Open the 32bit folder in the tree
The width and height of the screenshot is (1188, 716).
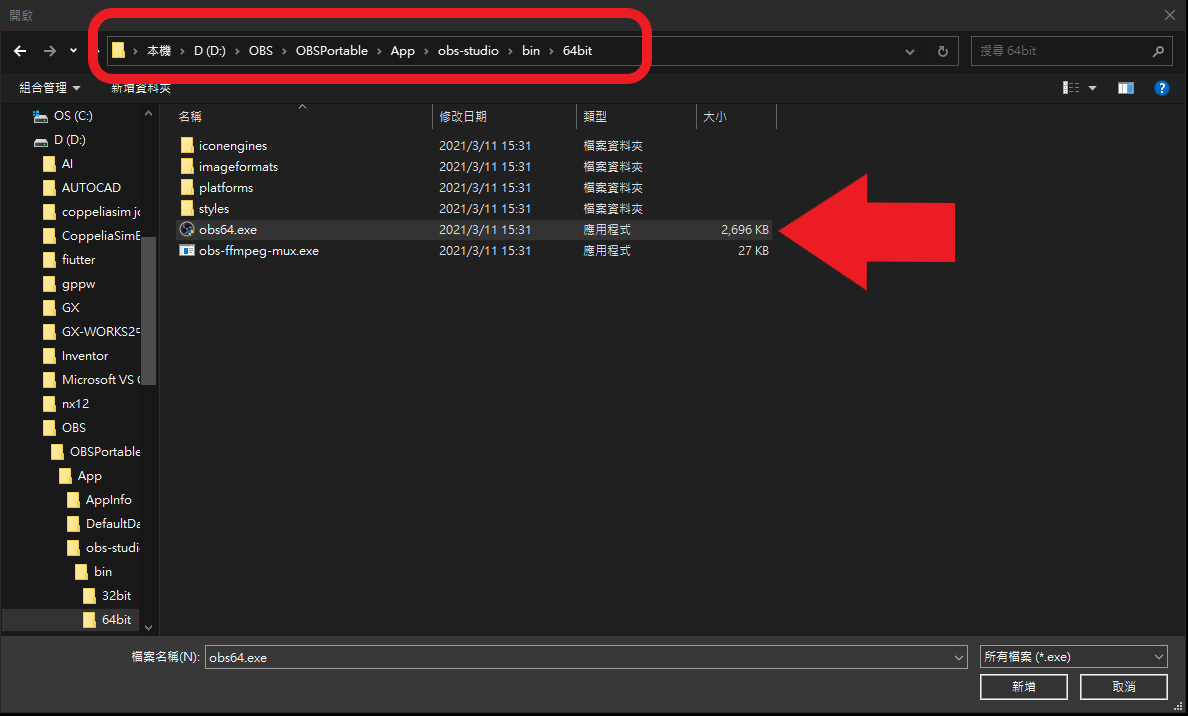point(116,596)
